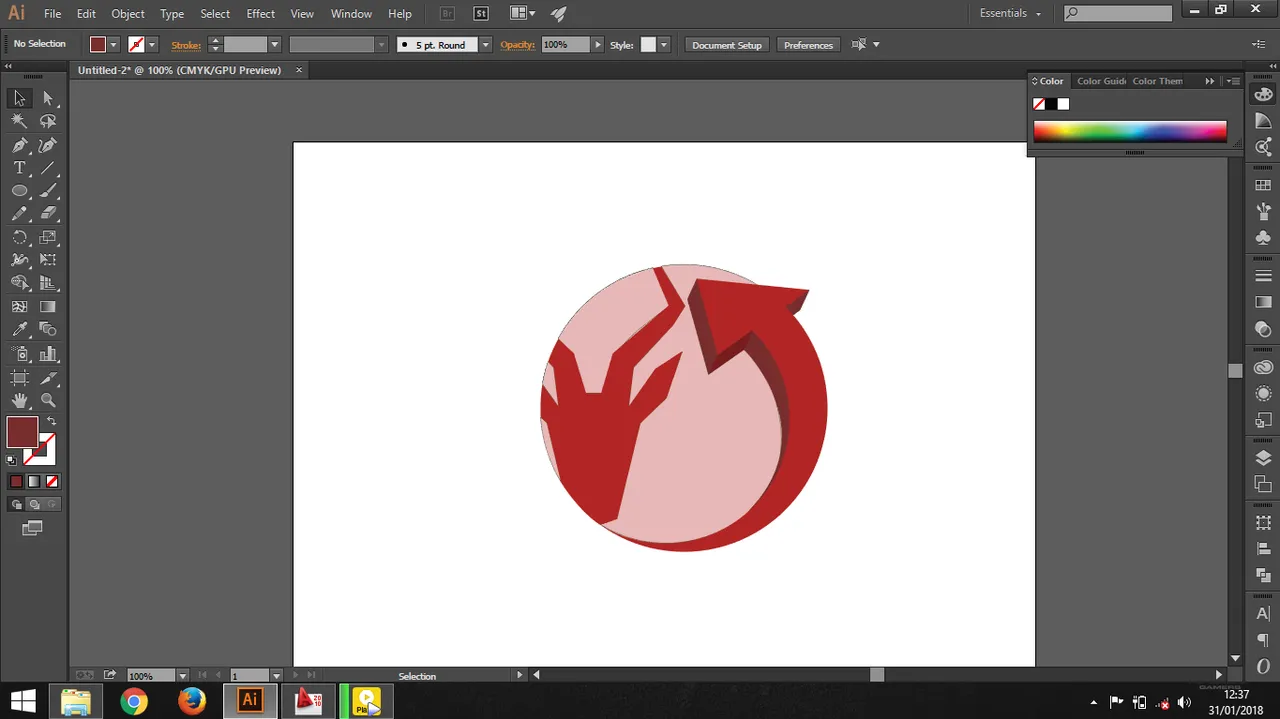This screenshot has width=1280, height=719.
Task: Open the zoom level dropdown at bottom
Action: [x=183, y=676]
